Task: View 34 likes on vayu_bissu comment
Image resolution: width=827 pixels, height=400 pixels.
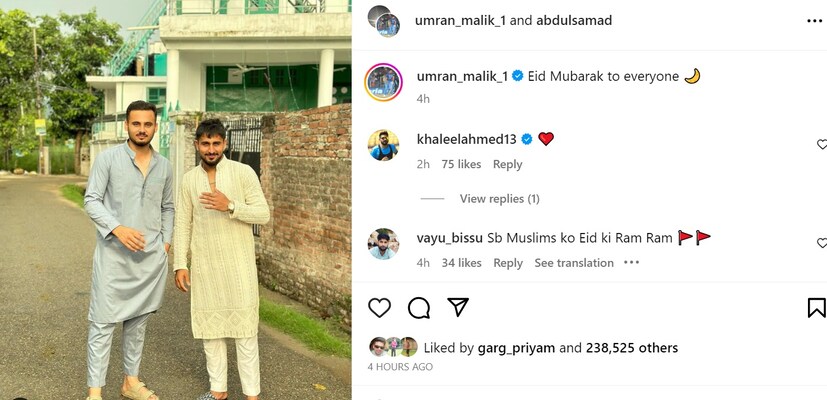Action: (461, 263)
